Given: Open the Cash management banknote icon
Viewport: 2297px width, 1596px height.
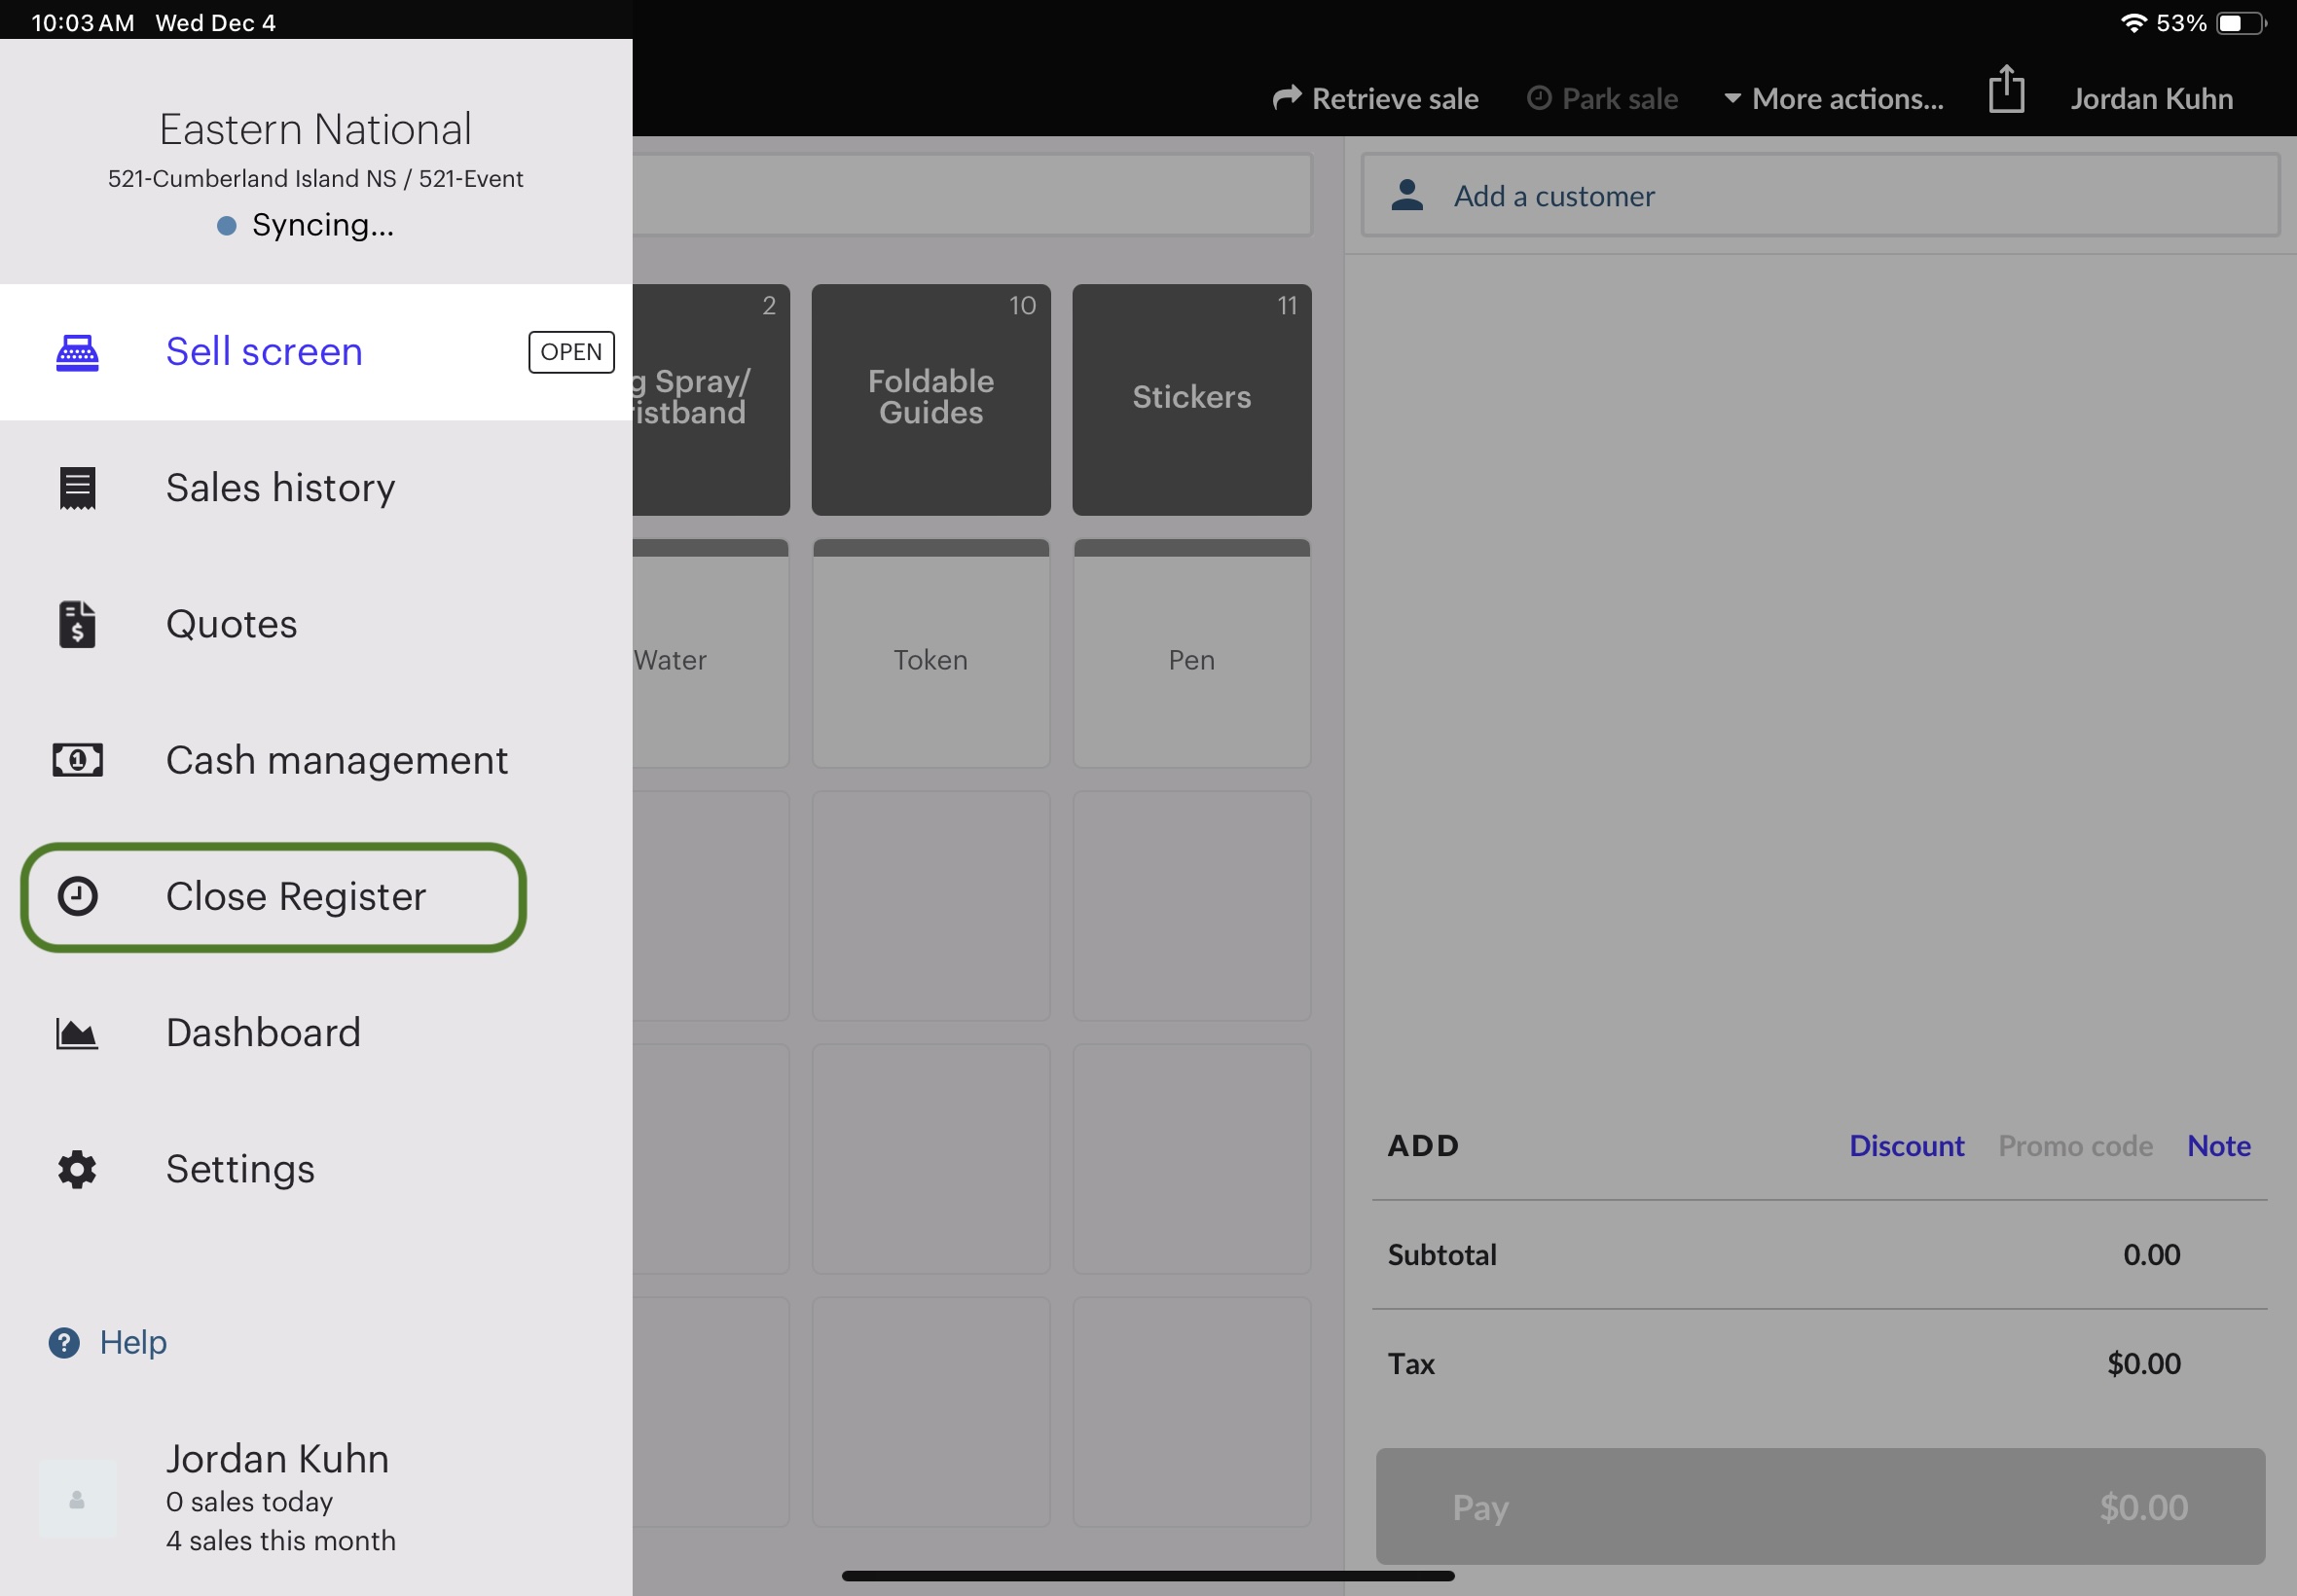Looking at the screenshot, I should tap(77, 760).
